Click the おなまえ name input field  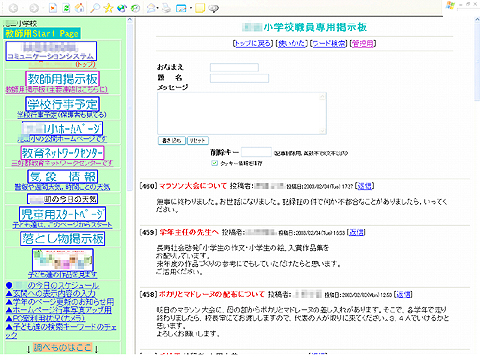pyautogui.click(x=234, y=67)
